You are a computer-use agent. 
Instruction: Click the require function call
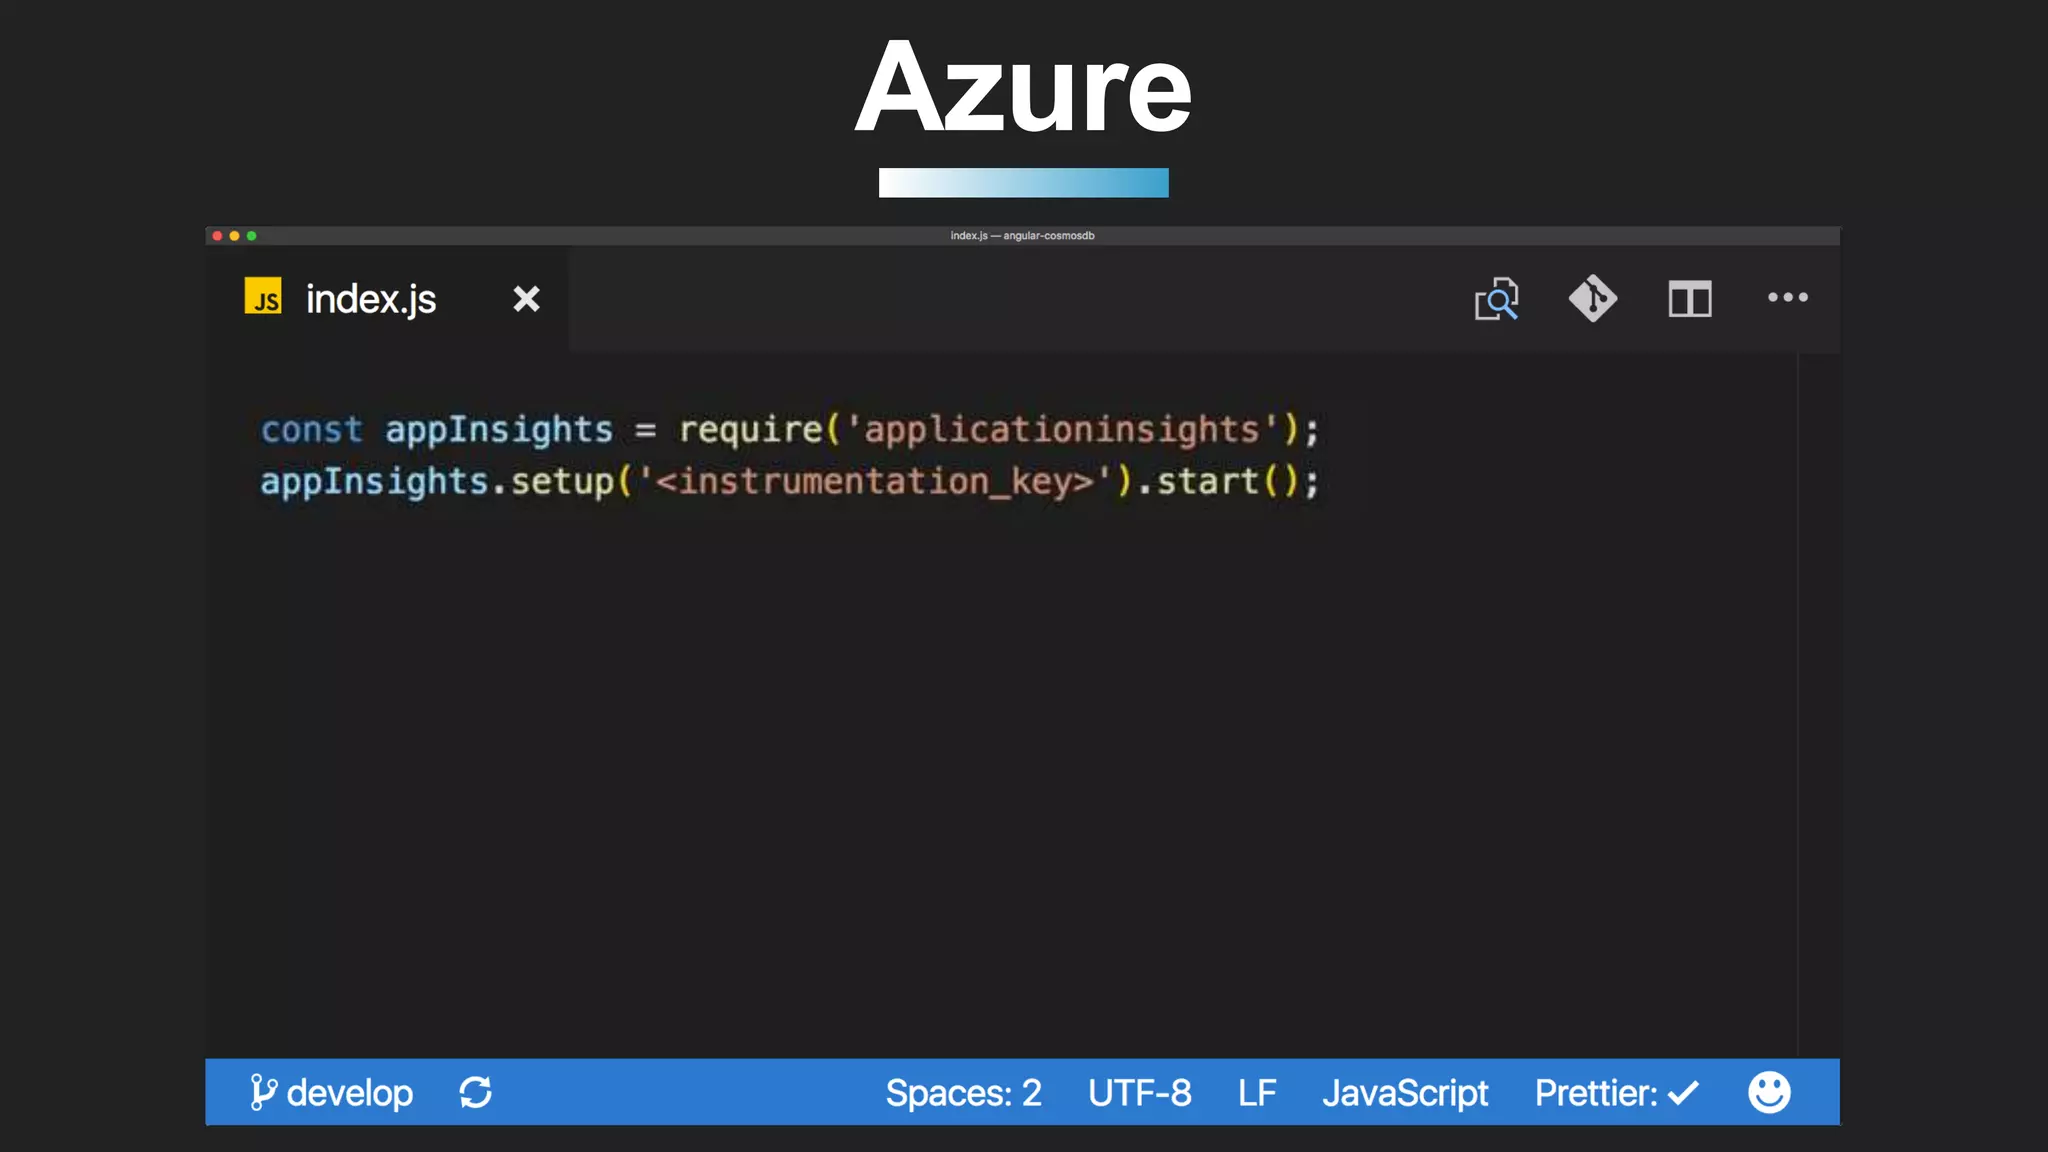coord(750,430)
